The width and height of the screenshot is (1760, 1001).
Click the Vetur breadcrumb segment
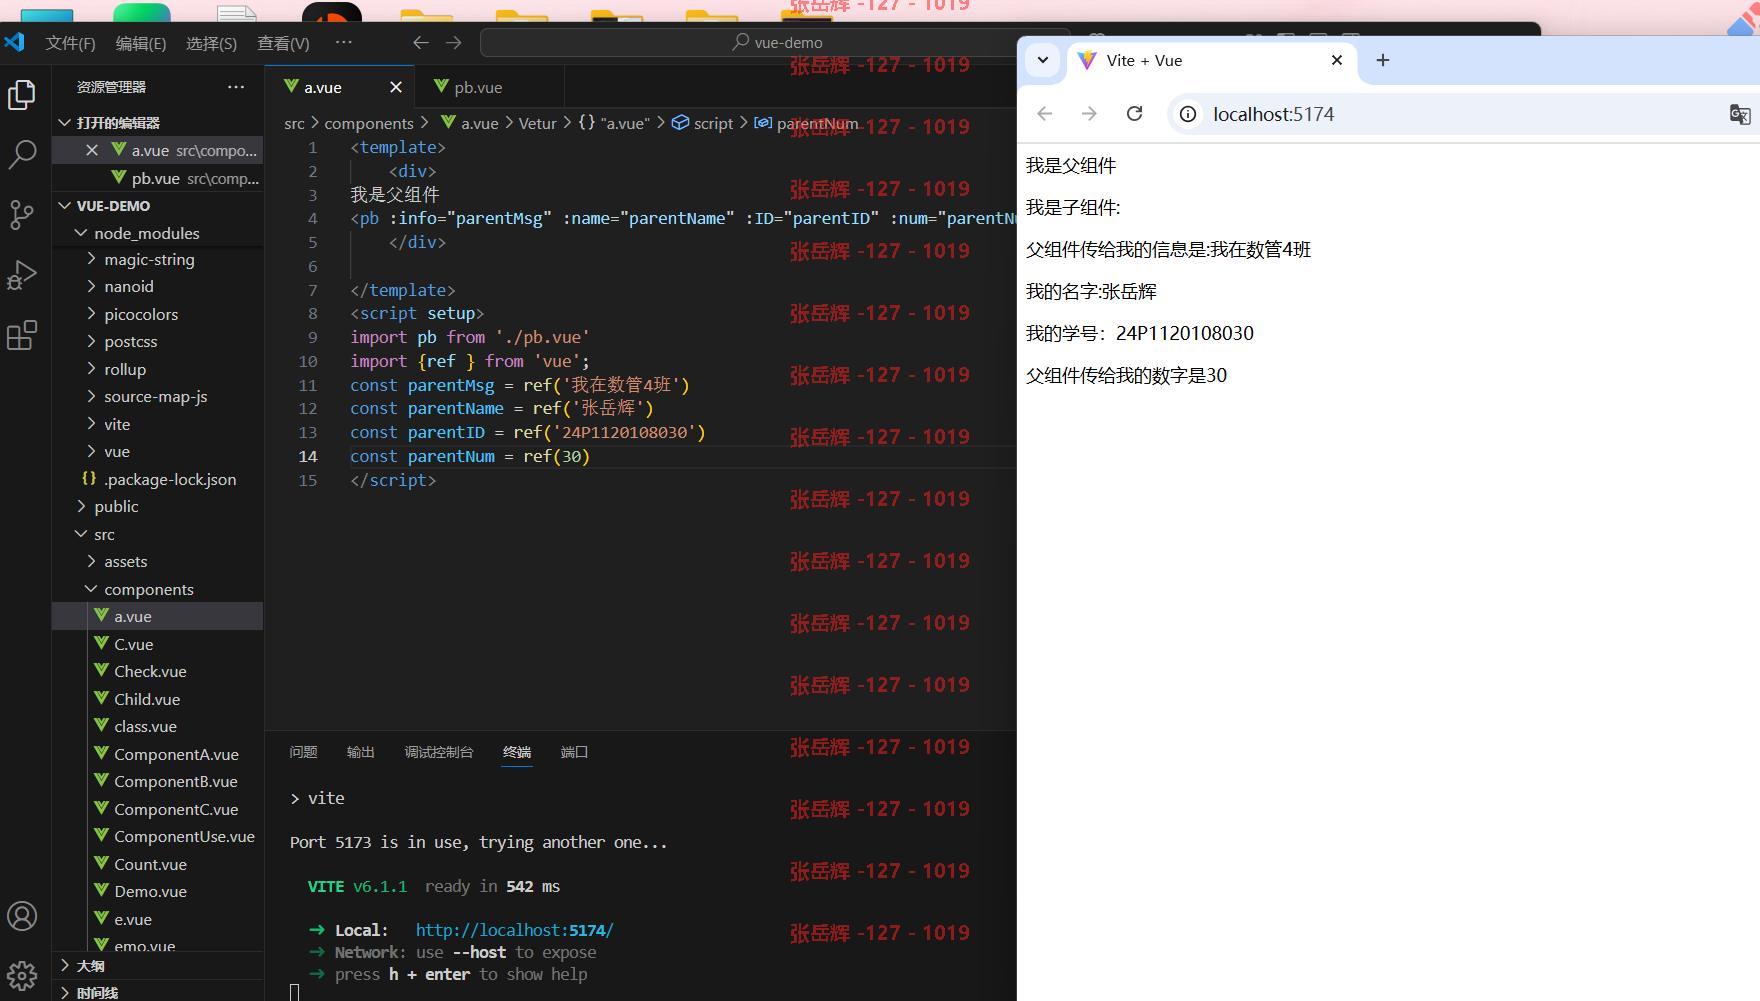pos(537,123)
